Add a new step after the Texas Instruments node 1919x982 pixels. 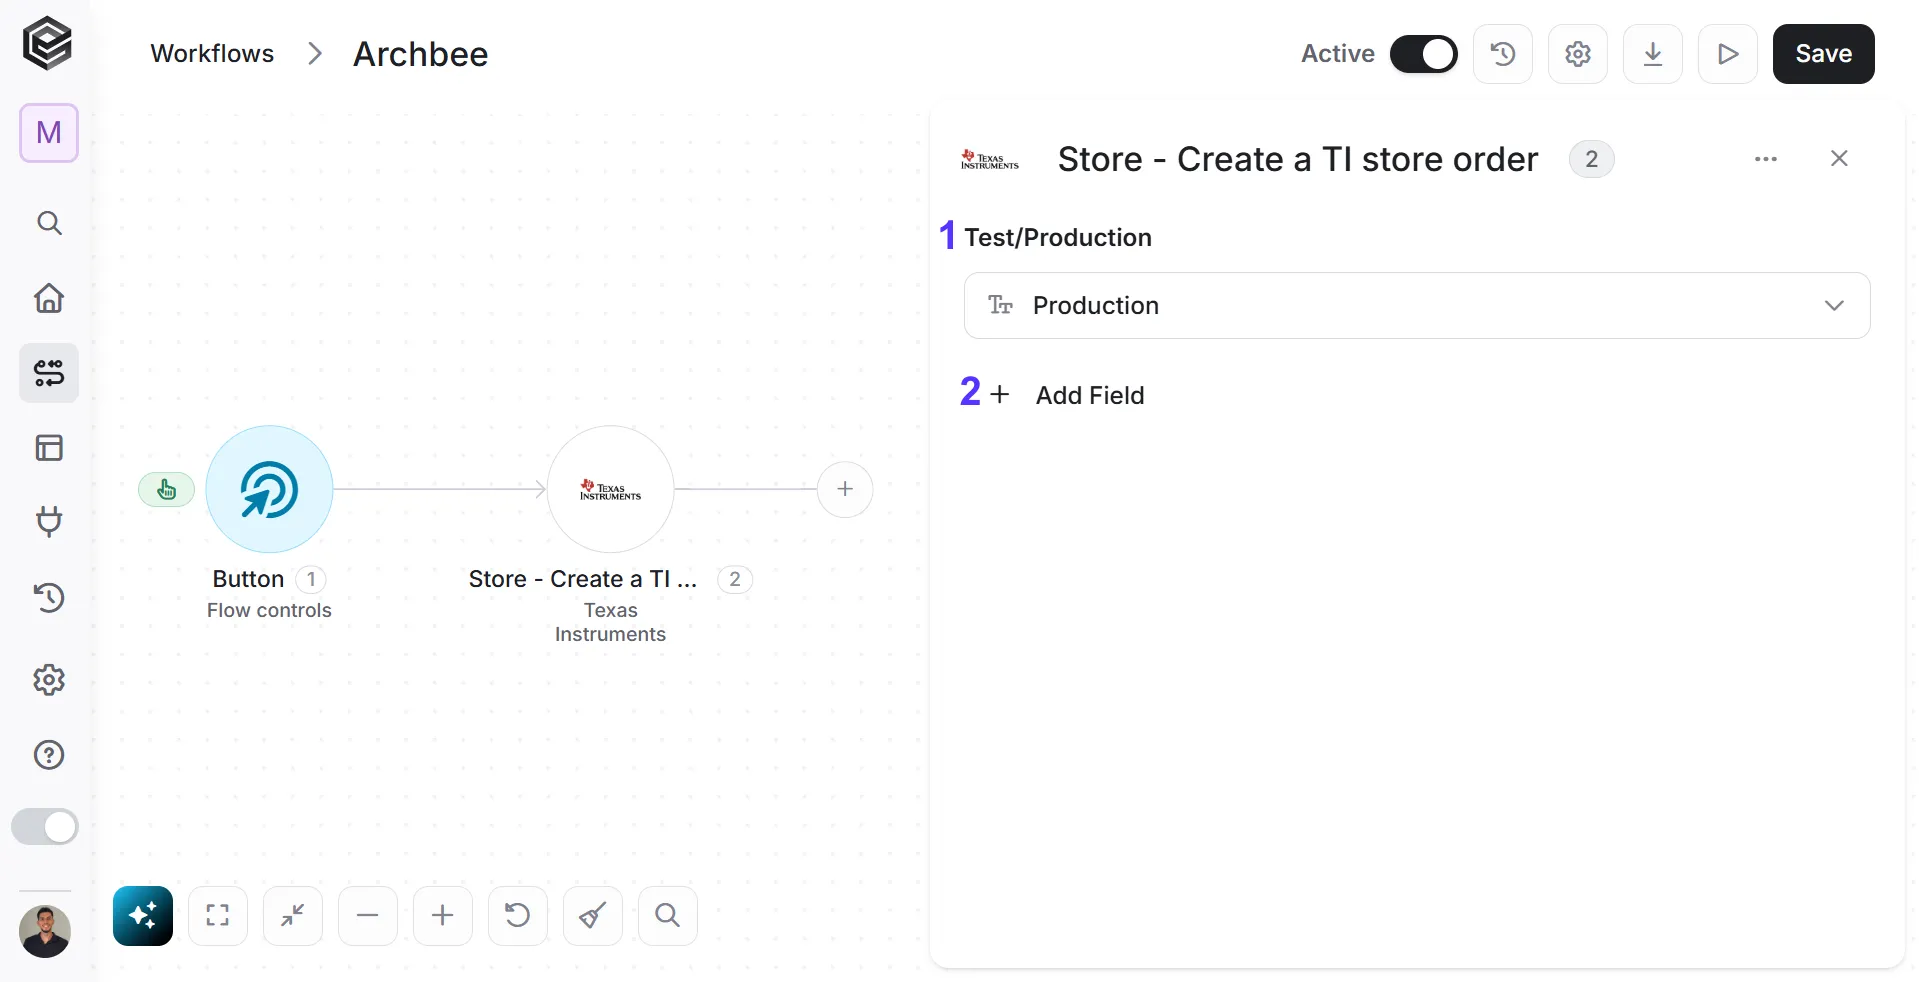coord(845,489)
